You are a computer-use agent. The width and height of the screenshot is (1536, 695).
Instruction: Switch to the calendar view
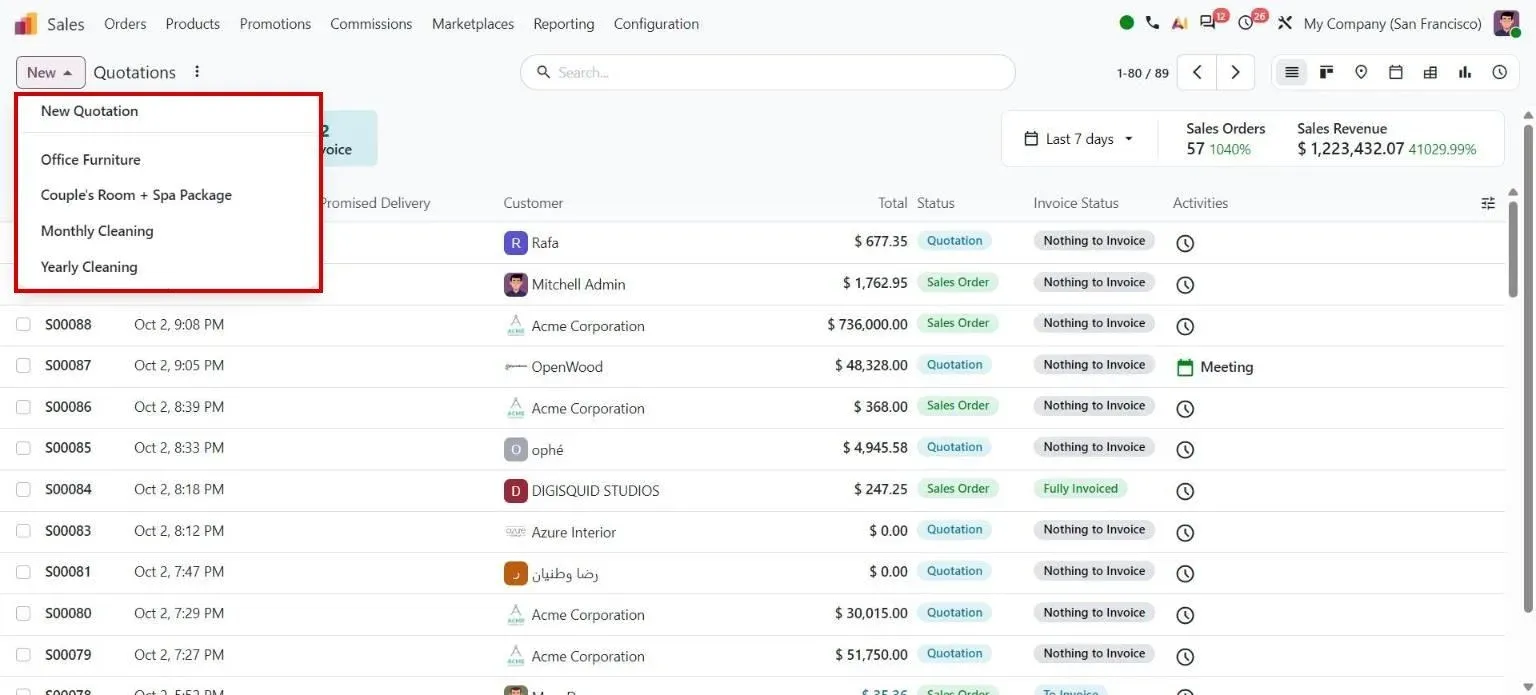[1396, 72]
